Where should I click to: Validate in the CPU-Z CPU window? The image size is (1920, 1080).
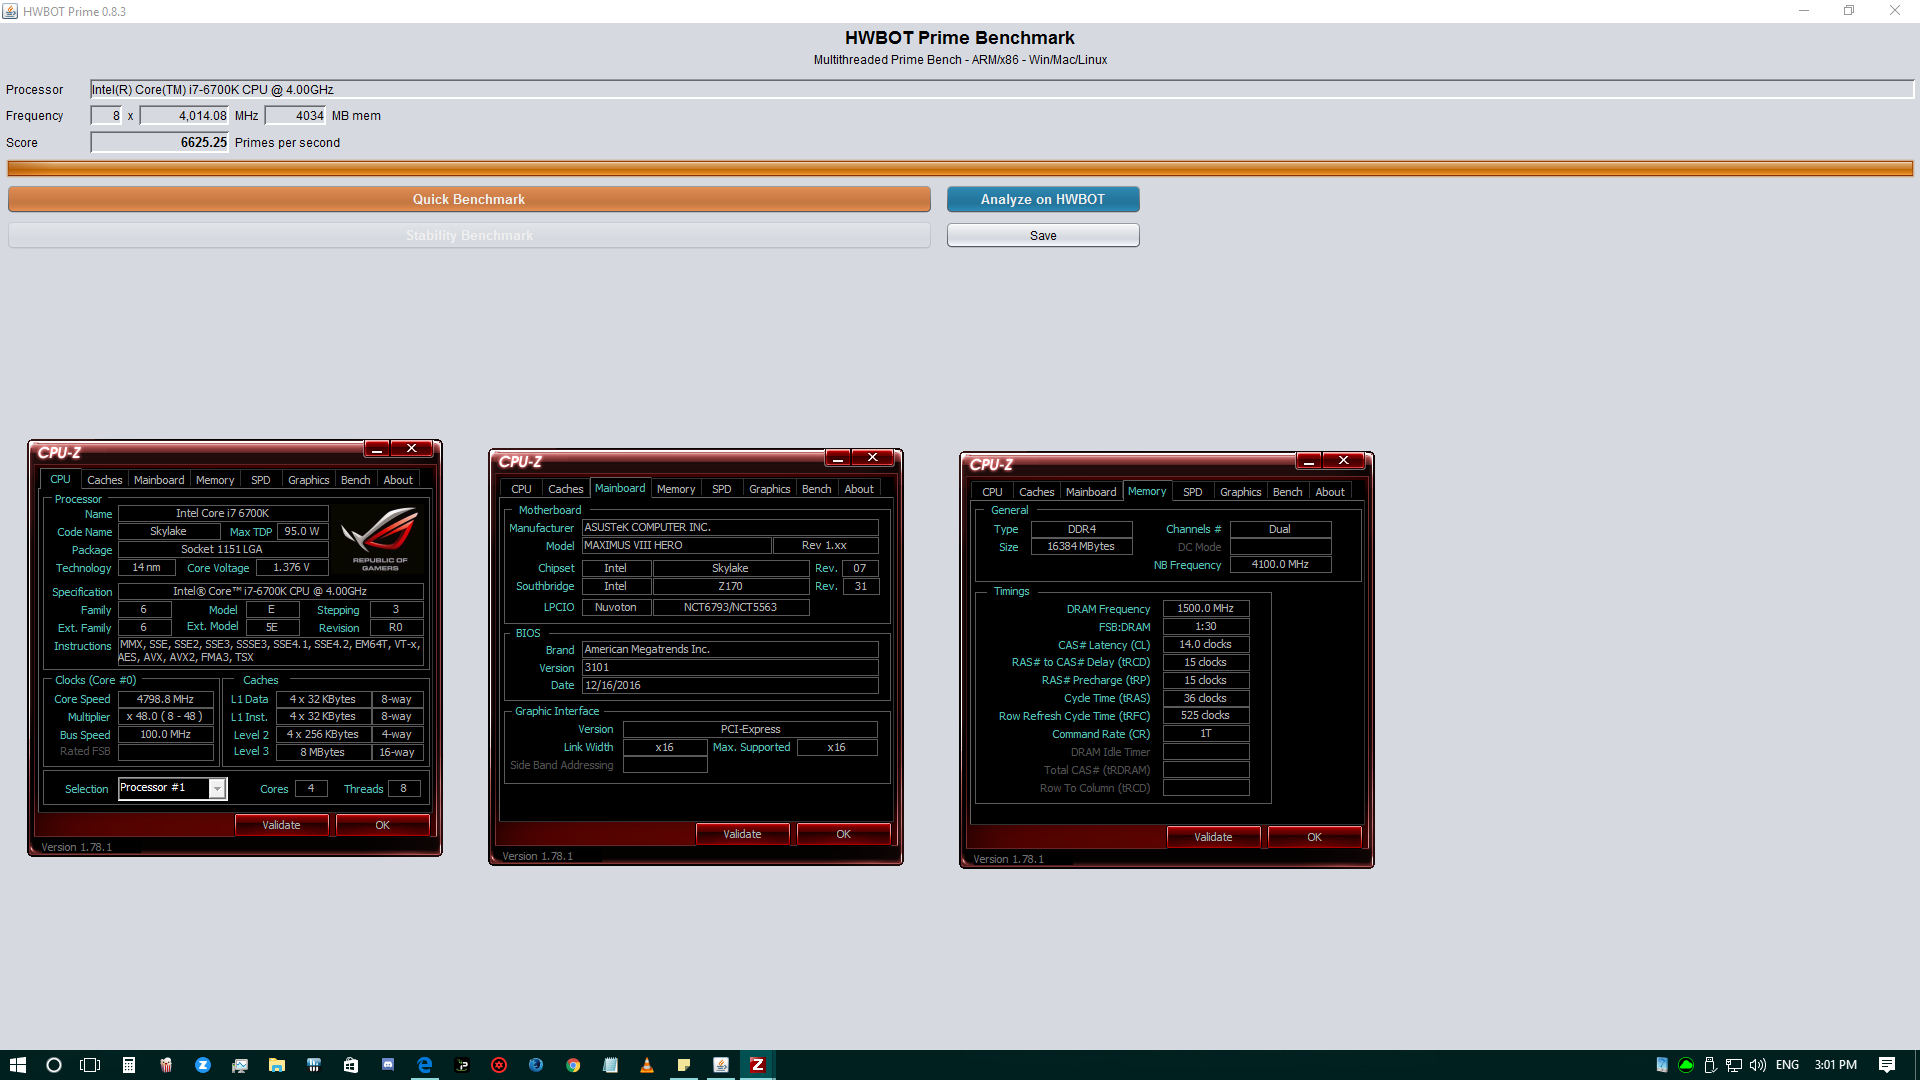click(x=281, y=825)
